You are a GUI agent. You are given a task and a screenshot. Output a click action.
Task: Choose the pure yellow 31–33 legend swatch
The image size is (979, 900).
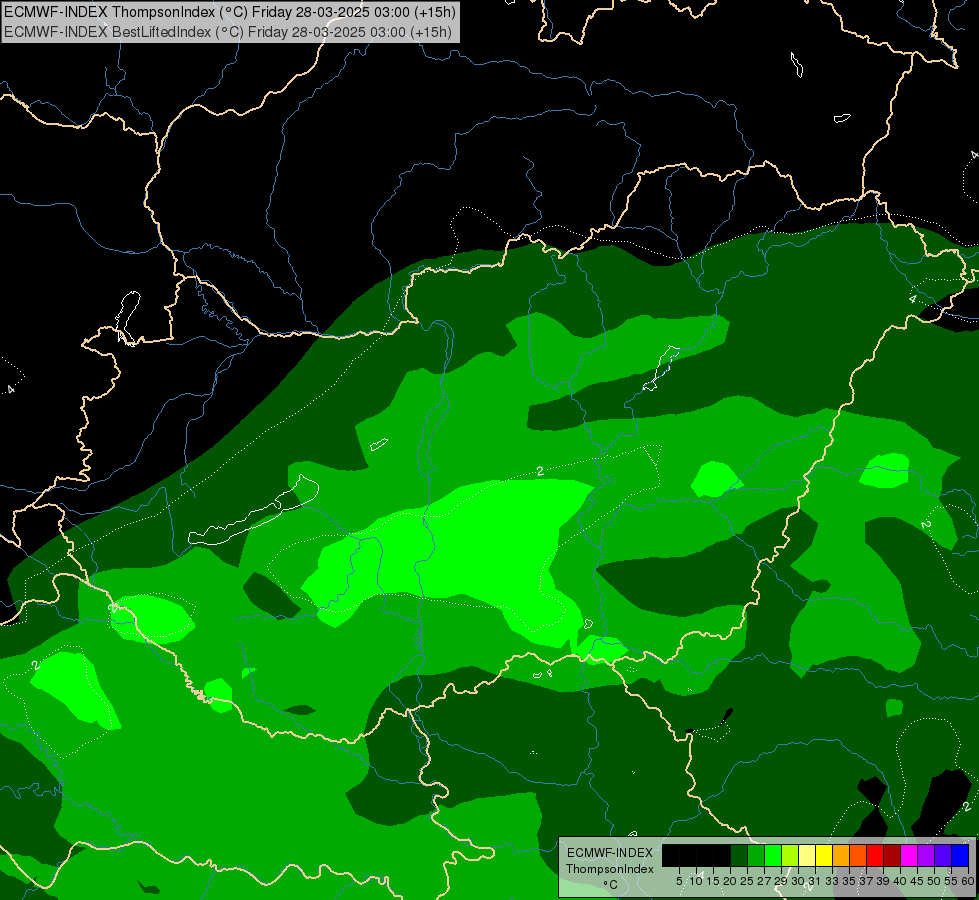[824, 855]
